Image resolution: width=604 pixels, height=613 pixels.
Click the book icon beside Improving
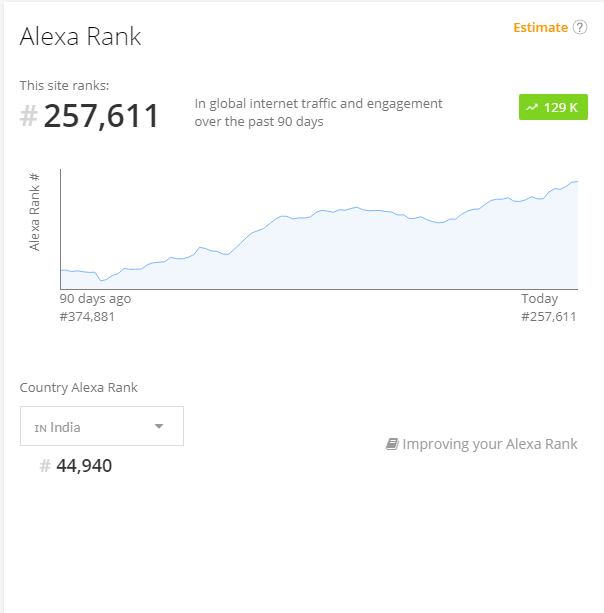392,444
